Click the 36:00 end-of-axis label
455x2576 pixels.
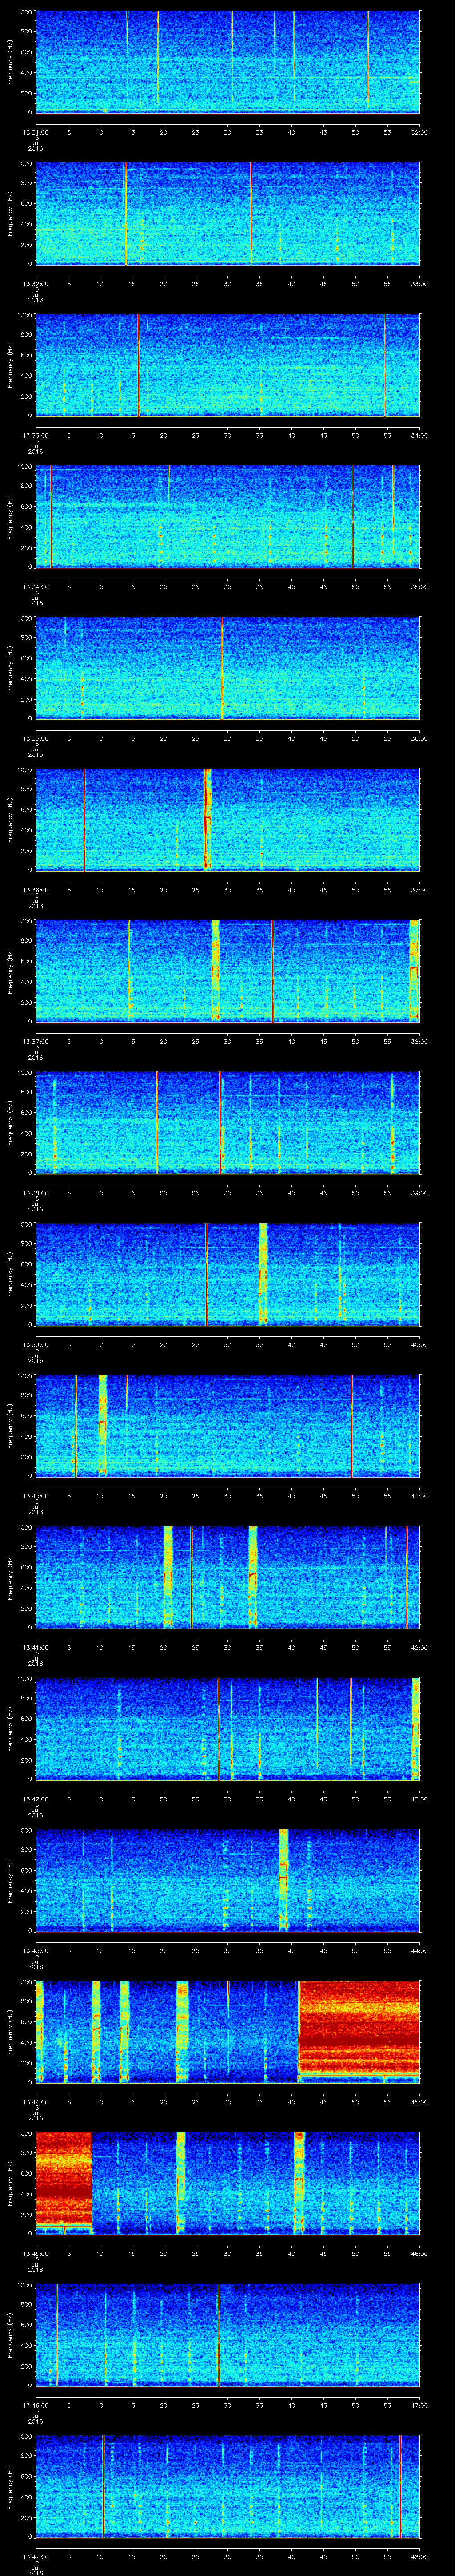click(x=419, y=738)
